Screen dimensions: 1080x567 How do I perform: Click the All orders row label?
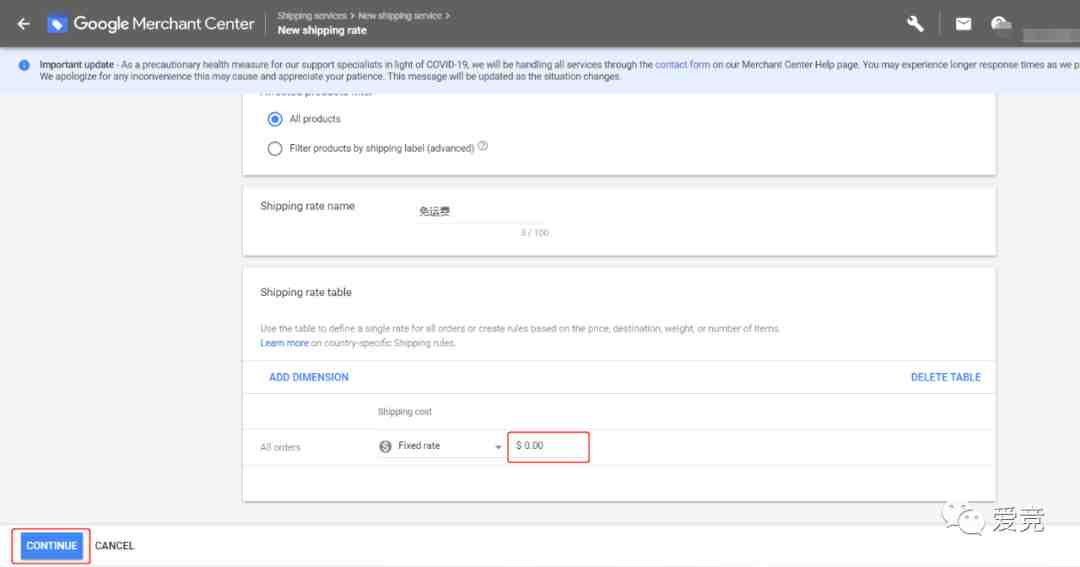(x=280, y=447)
